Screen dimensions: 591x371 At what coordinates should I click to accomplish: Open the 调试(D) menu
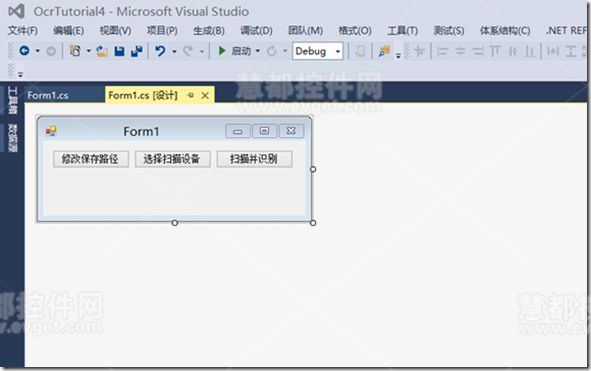256,30
